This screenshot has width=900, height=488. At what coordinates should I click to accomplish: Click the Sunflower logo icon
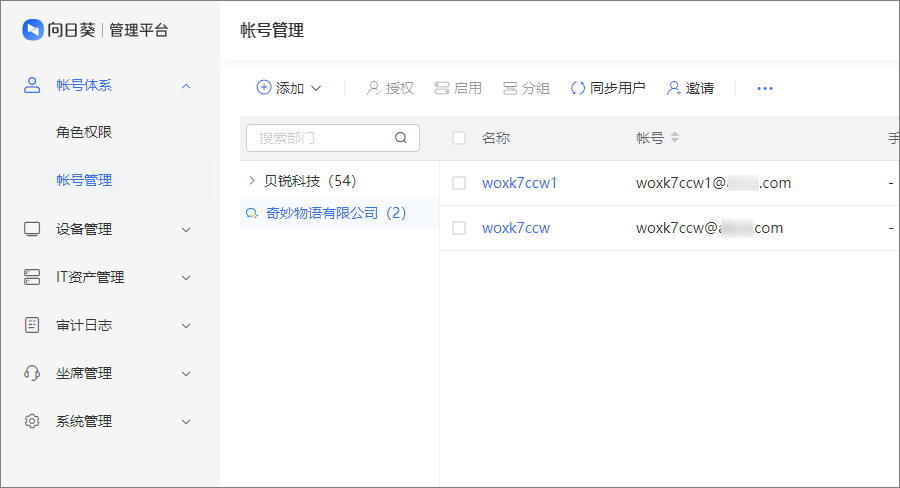(x=33, y=30)
